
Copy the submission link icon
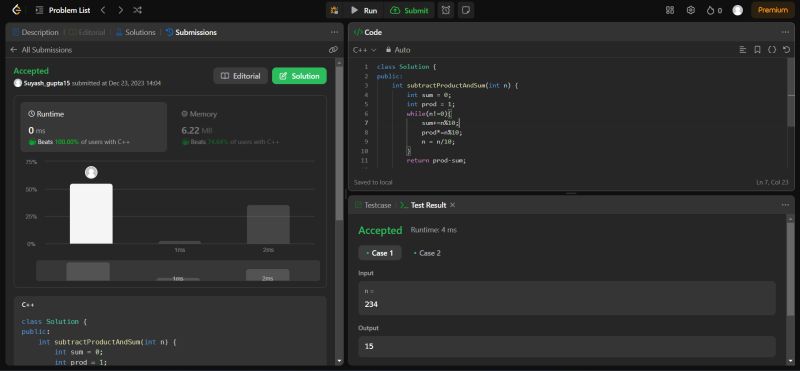tap(333, 50)
